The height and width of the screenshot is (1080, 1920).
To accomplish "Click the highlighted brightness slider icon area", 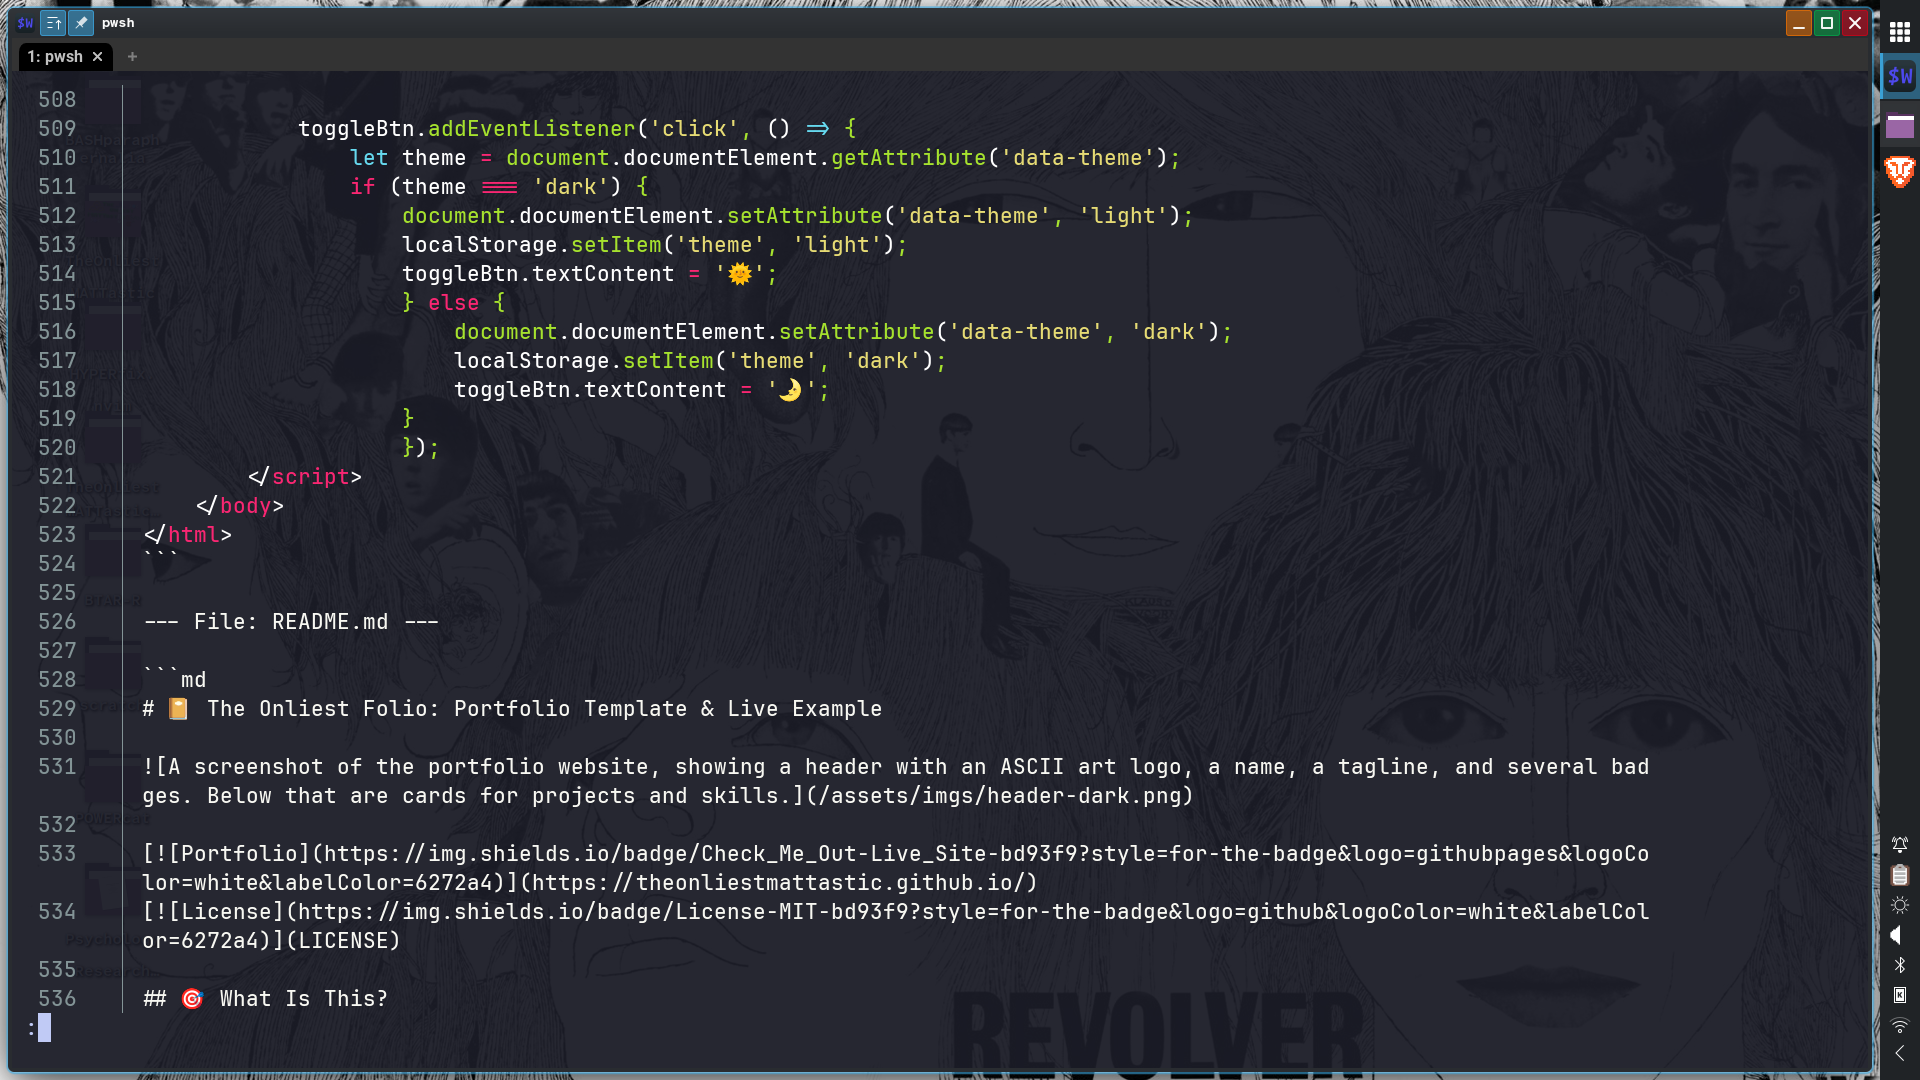I will point(1899,905).
